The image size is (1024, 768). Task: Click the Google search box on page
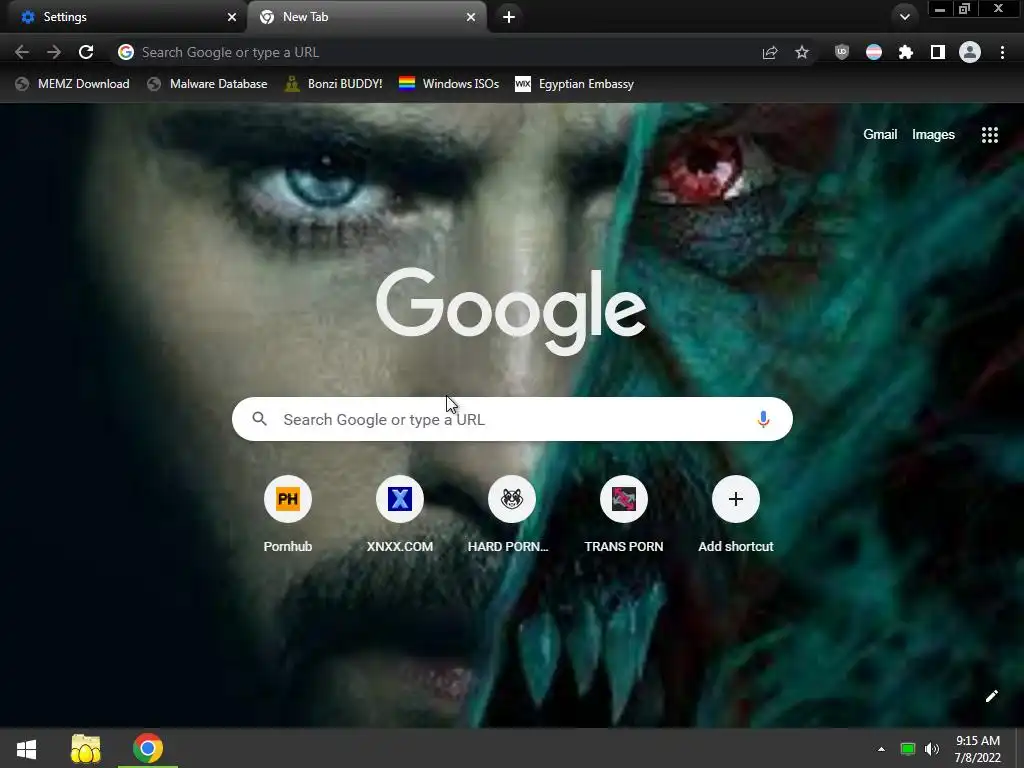512,419
